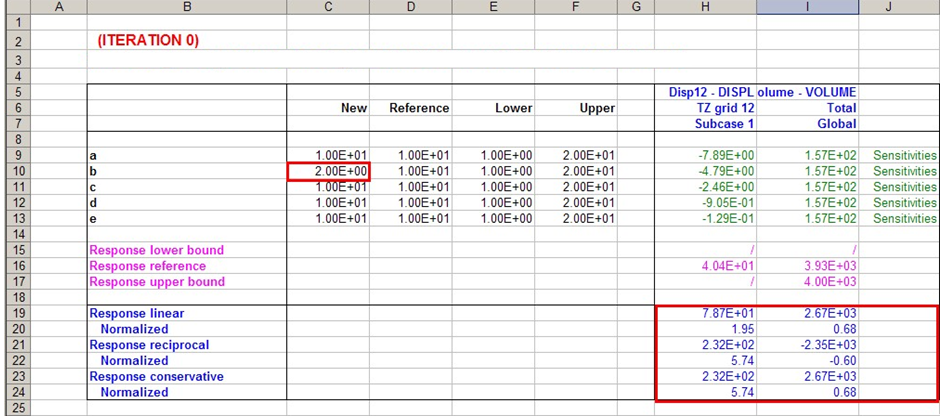Select column header H
This screenshot has width=943, height=419.
pos(705,7)
